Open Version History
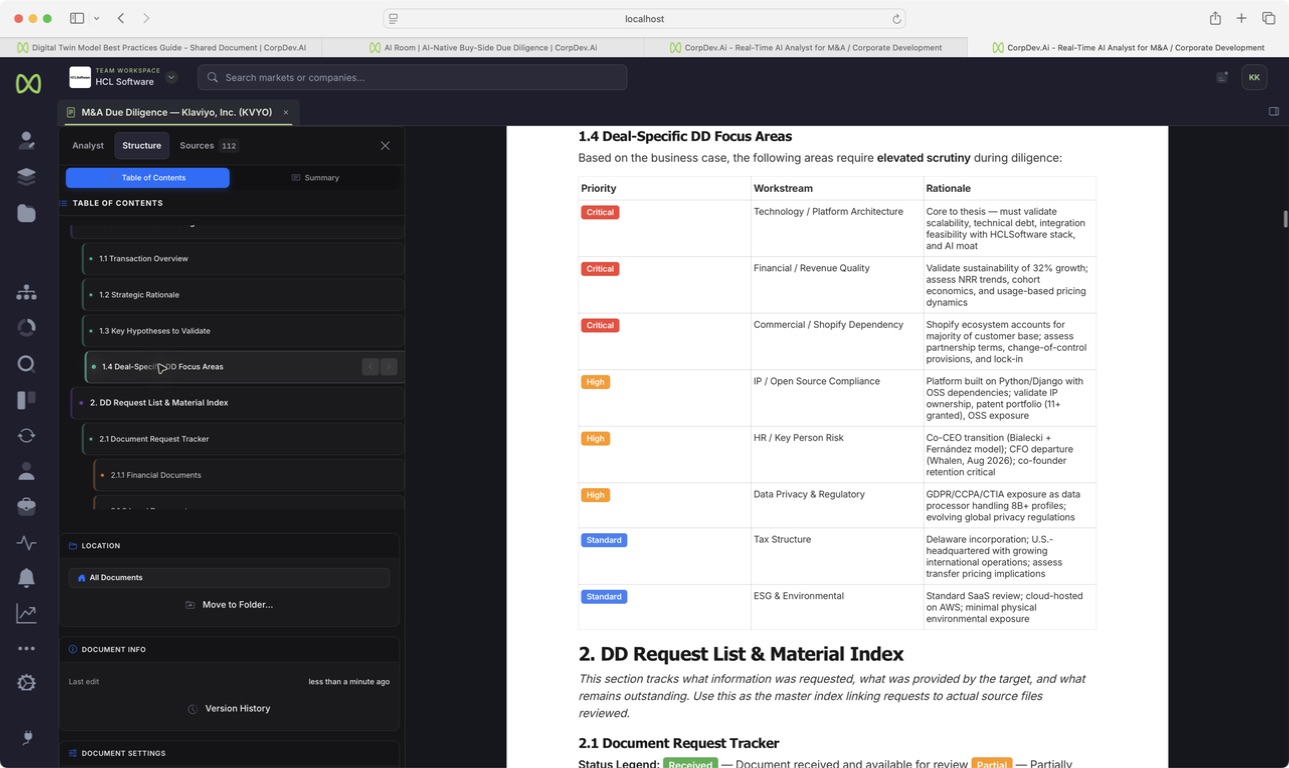Image resolution: width=1289 pixels, height=768 pixels. [x=229, y=709]
